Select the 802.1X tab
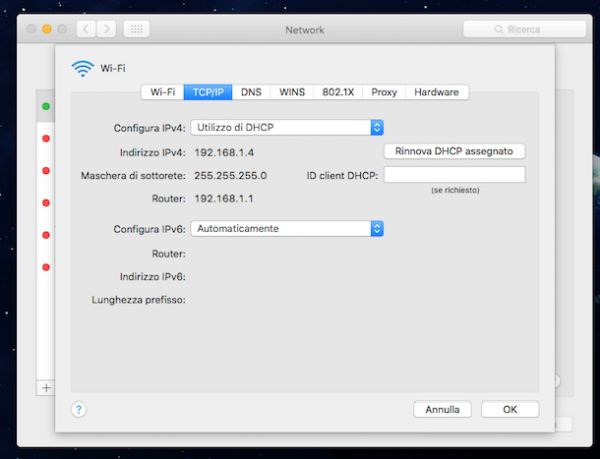The image size is (600, 459). pos(337,92)
